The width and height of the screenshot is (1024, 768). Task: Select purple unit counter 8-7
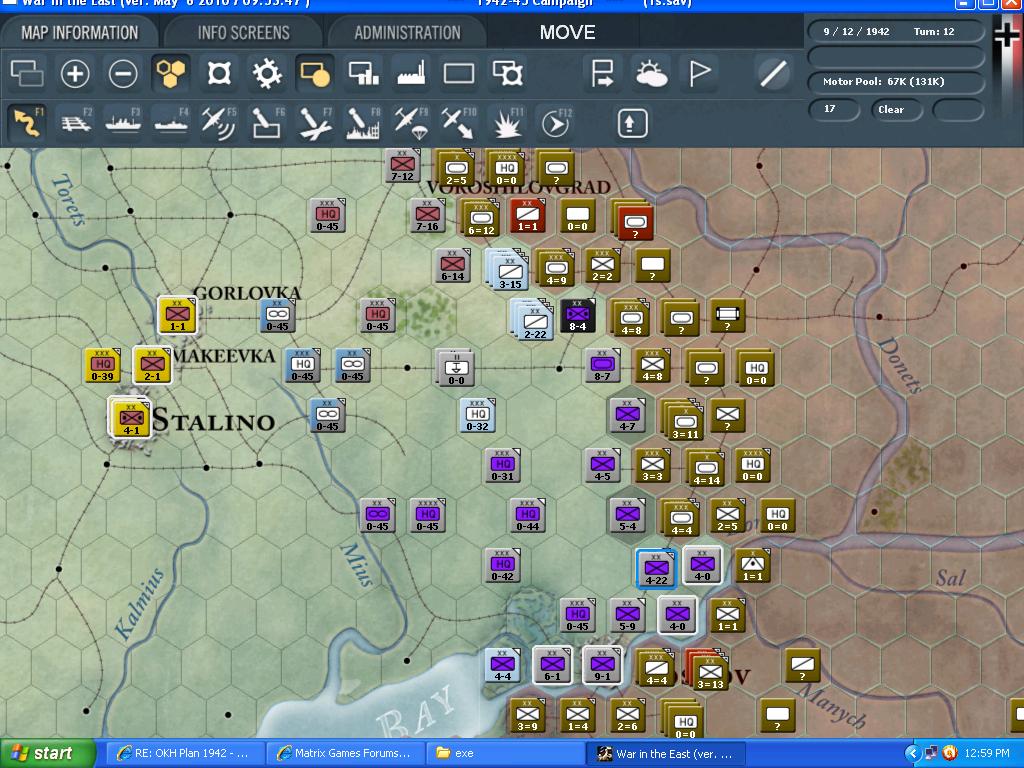coord(602,365)
